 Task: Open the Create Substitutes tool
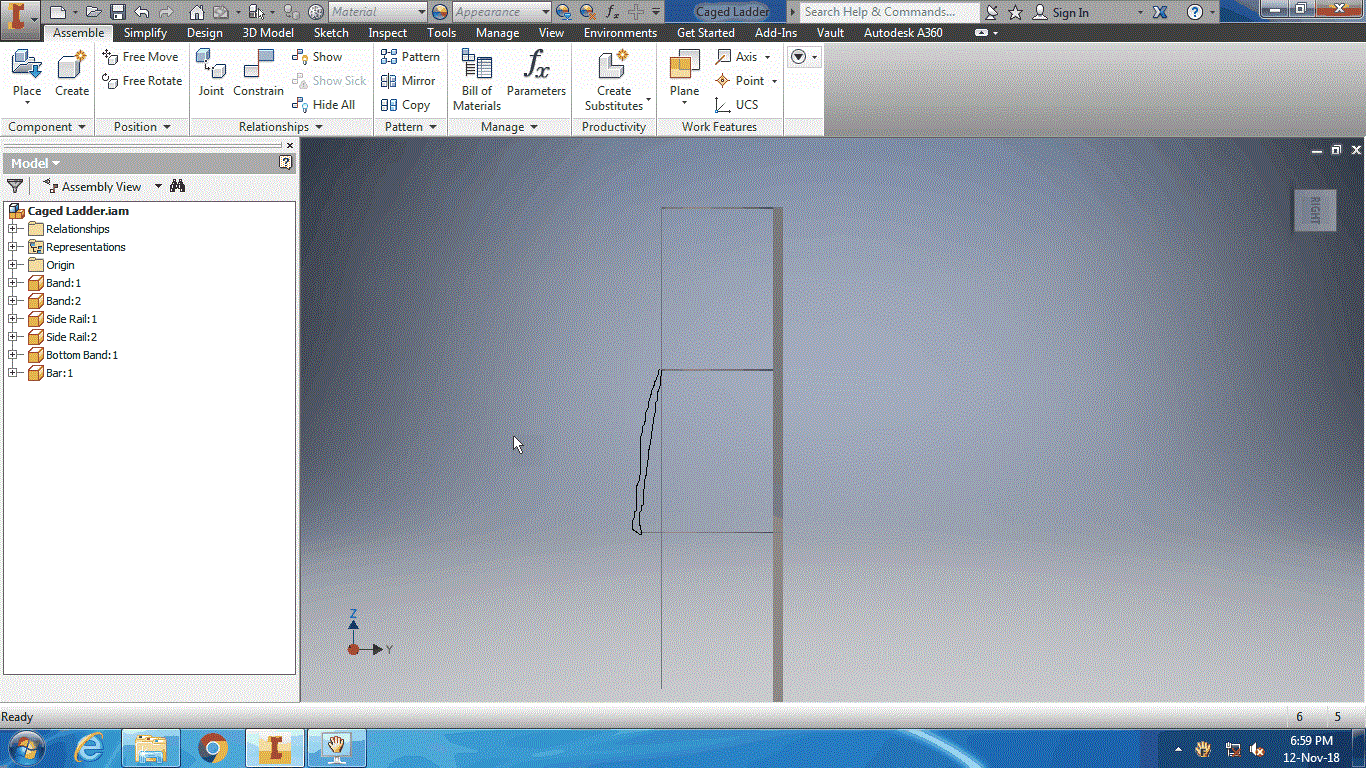(x=614, y=80)
